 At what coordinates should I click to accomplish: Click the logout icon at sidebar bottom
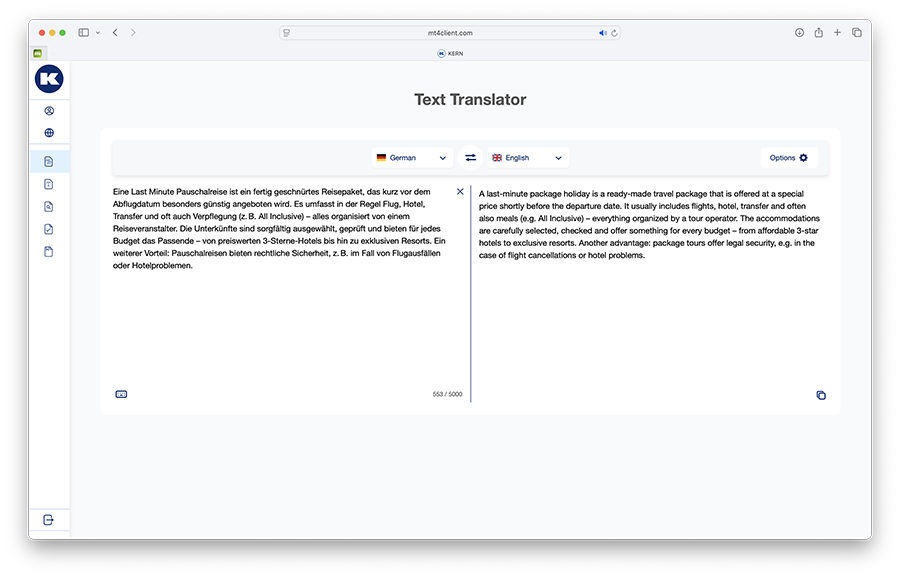click(49, 520)
